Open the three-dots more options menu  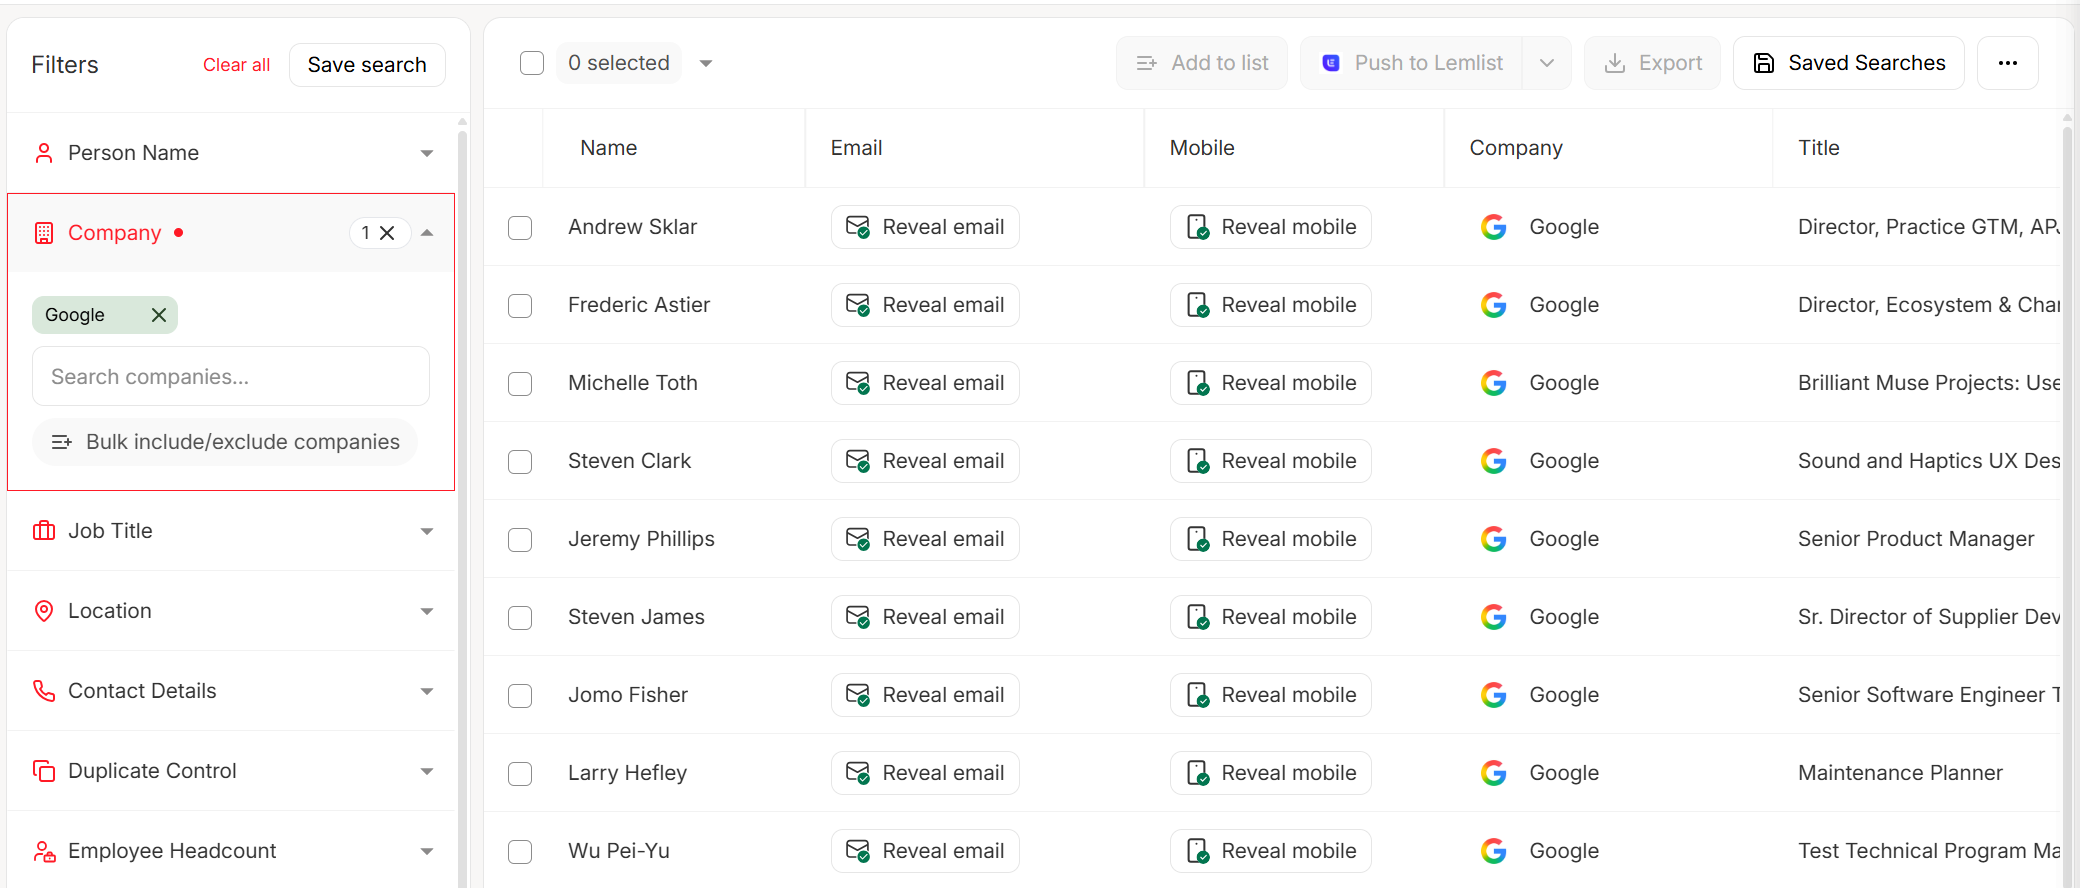tap(2007, 63)
